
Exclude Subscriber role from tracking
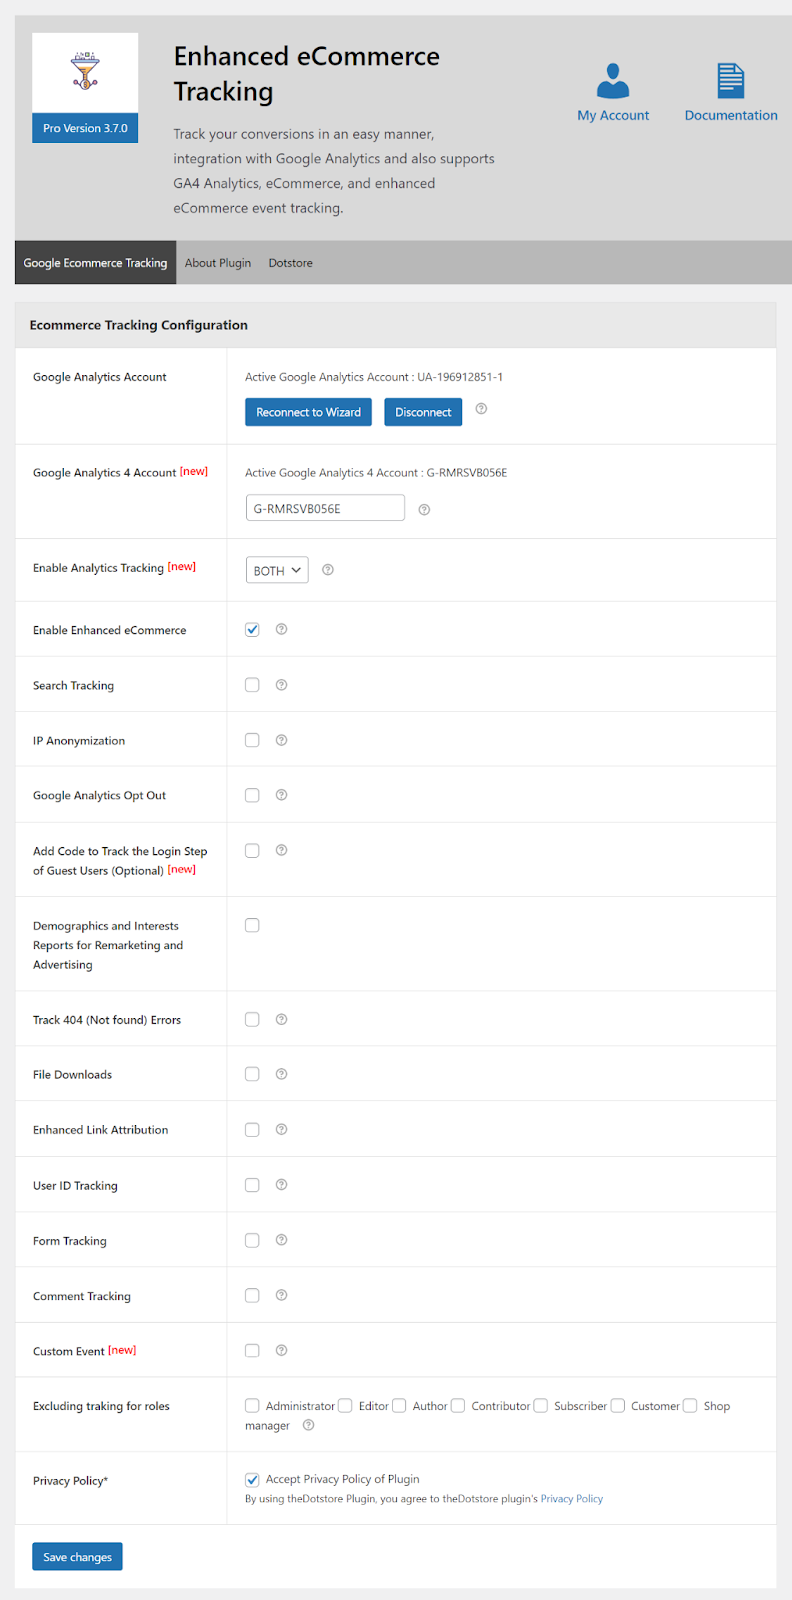(x=541, y=1405)
